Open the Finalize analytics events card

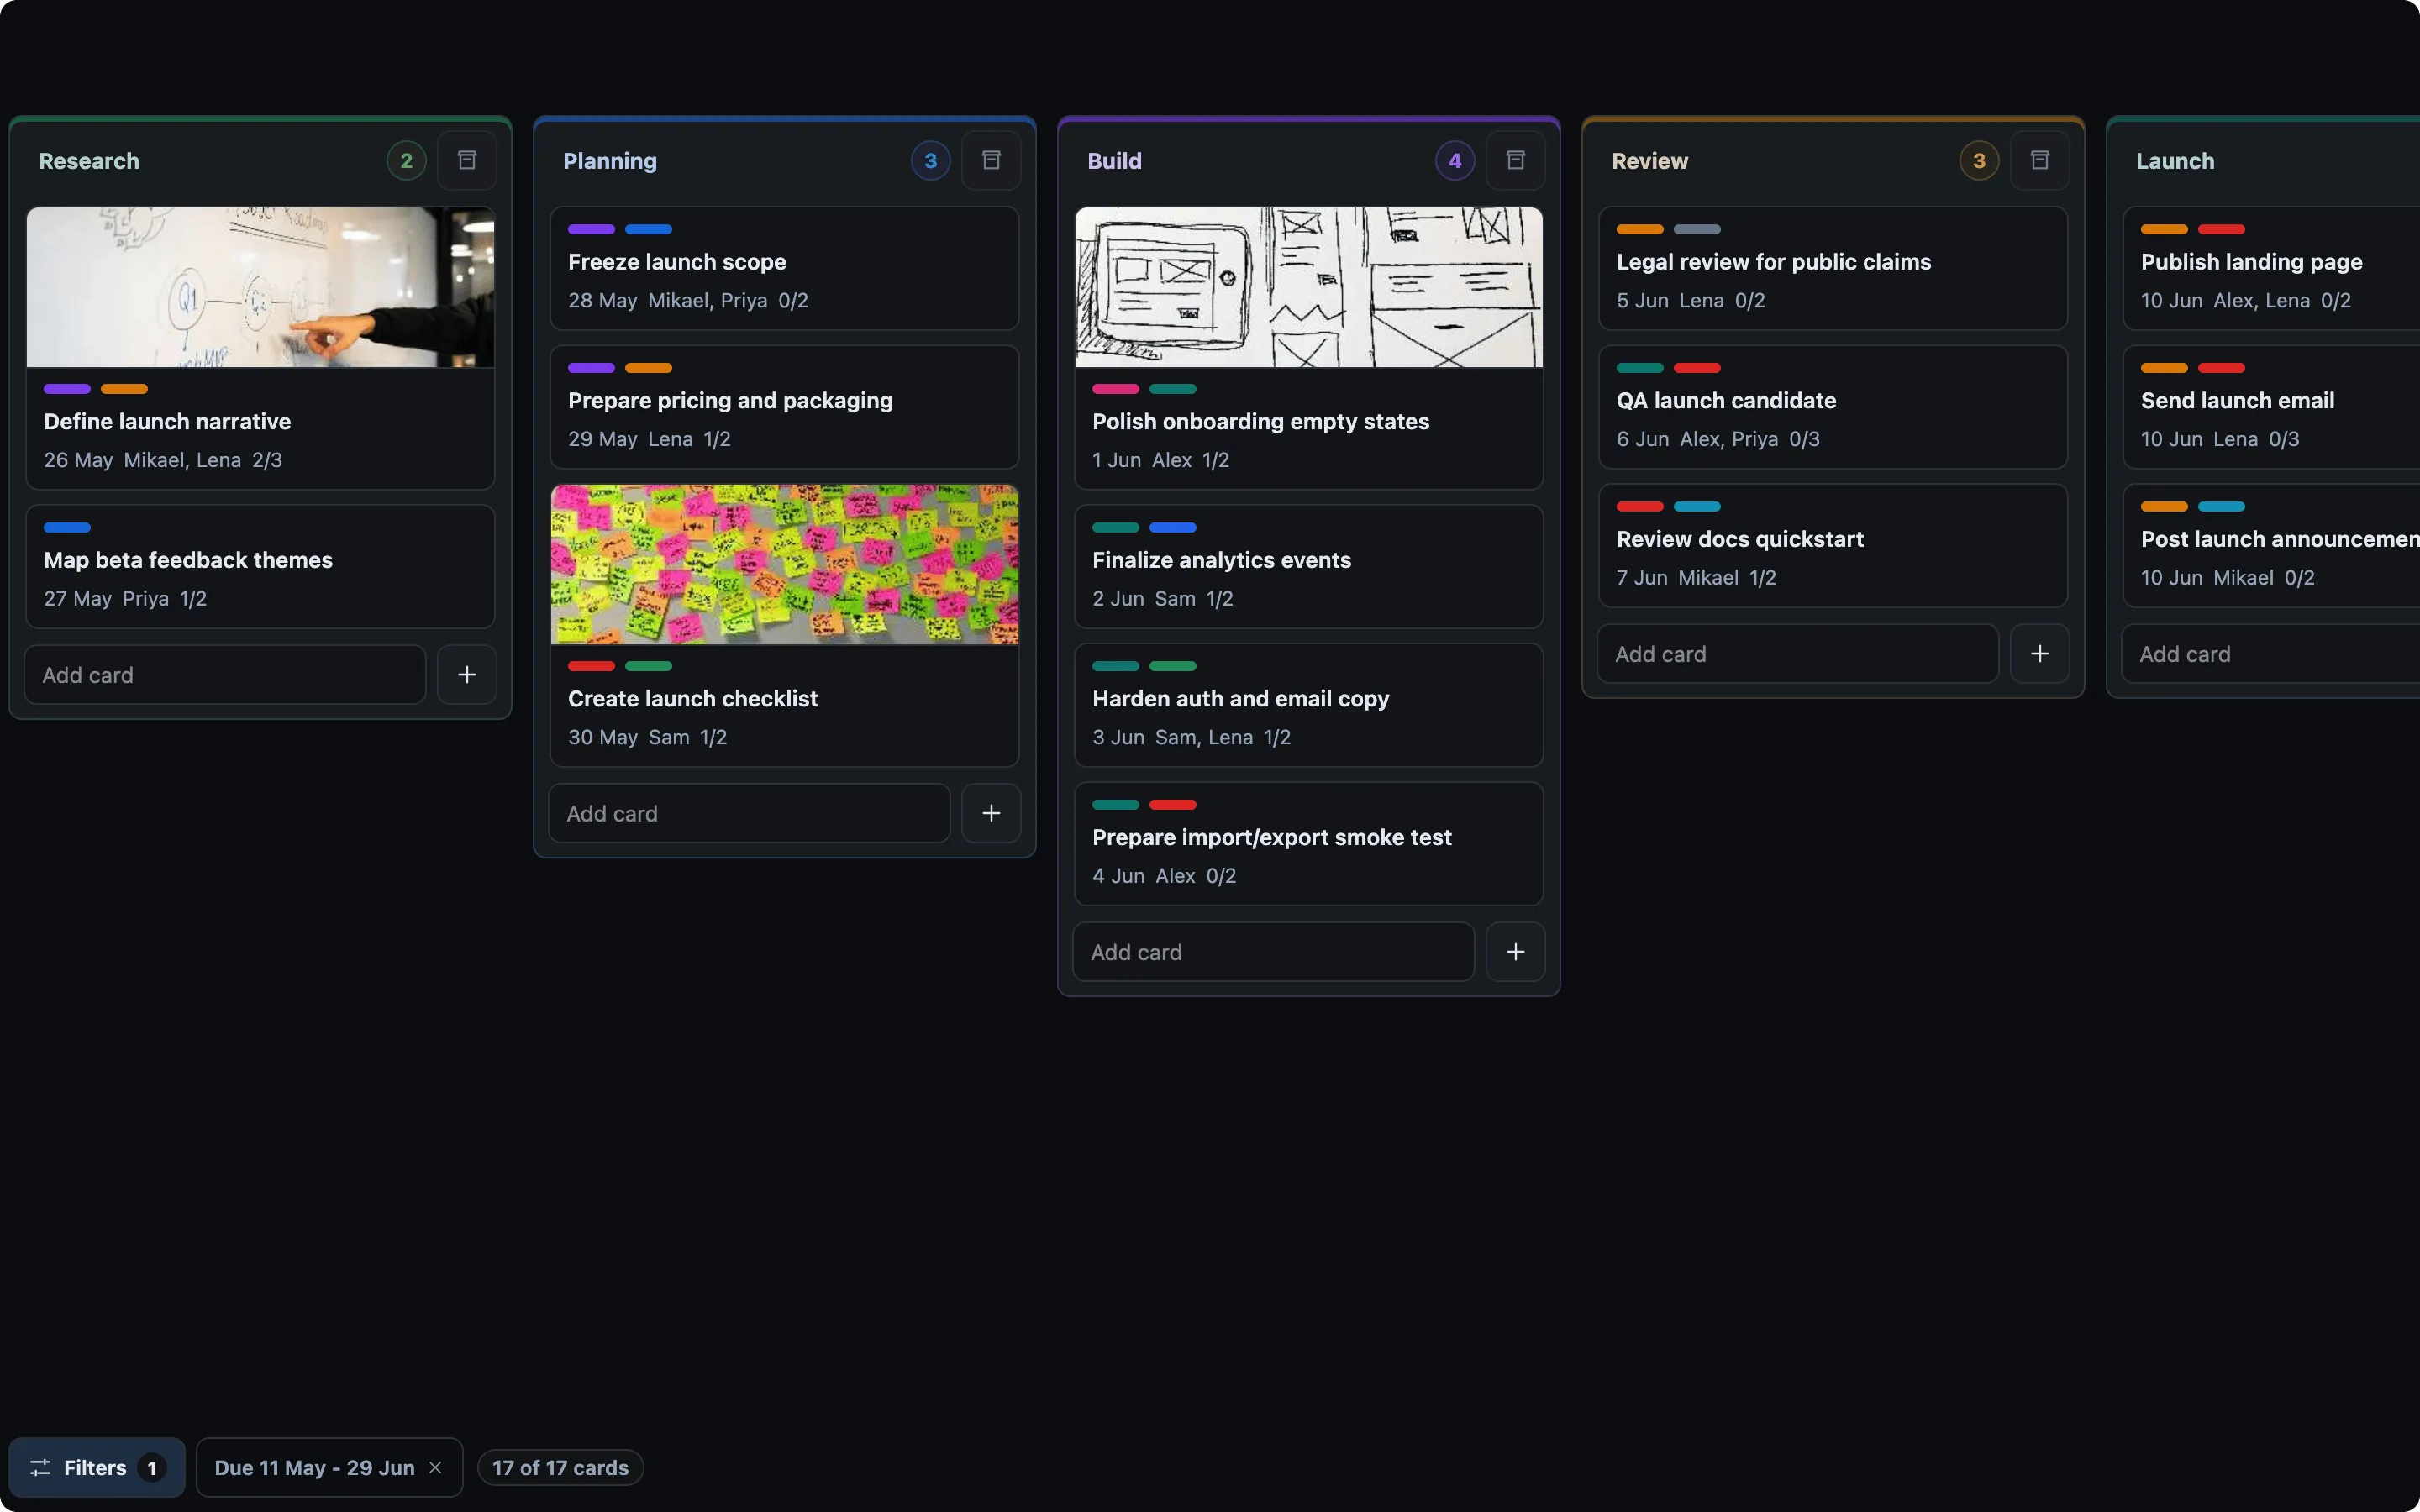(x=1309, y=566)
